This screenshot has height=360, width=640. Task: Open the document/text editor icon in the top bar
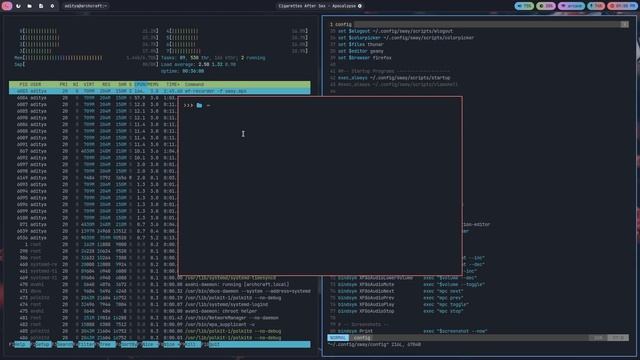(41, 6)
